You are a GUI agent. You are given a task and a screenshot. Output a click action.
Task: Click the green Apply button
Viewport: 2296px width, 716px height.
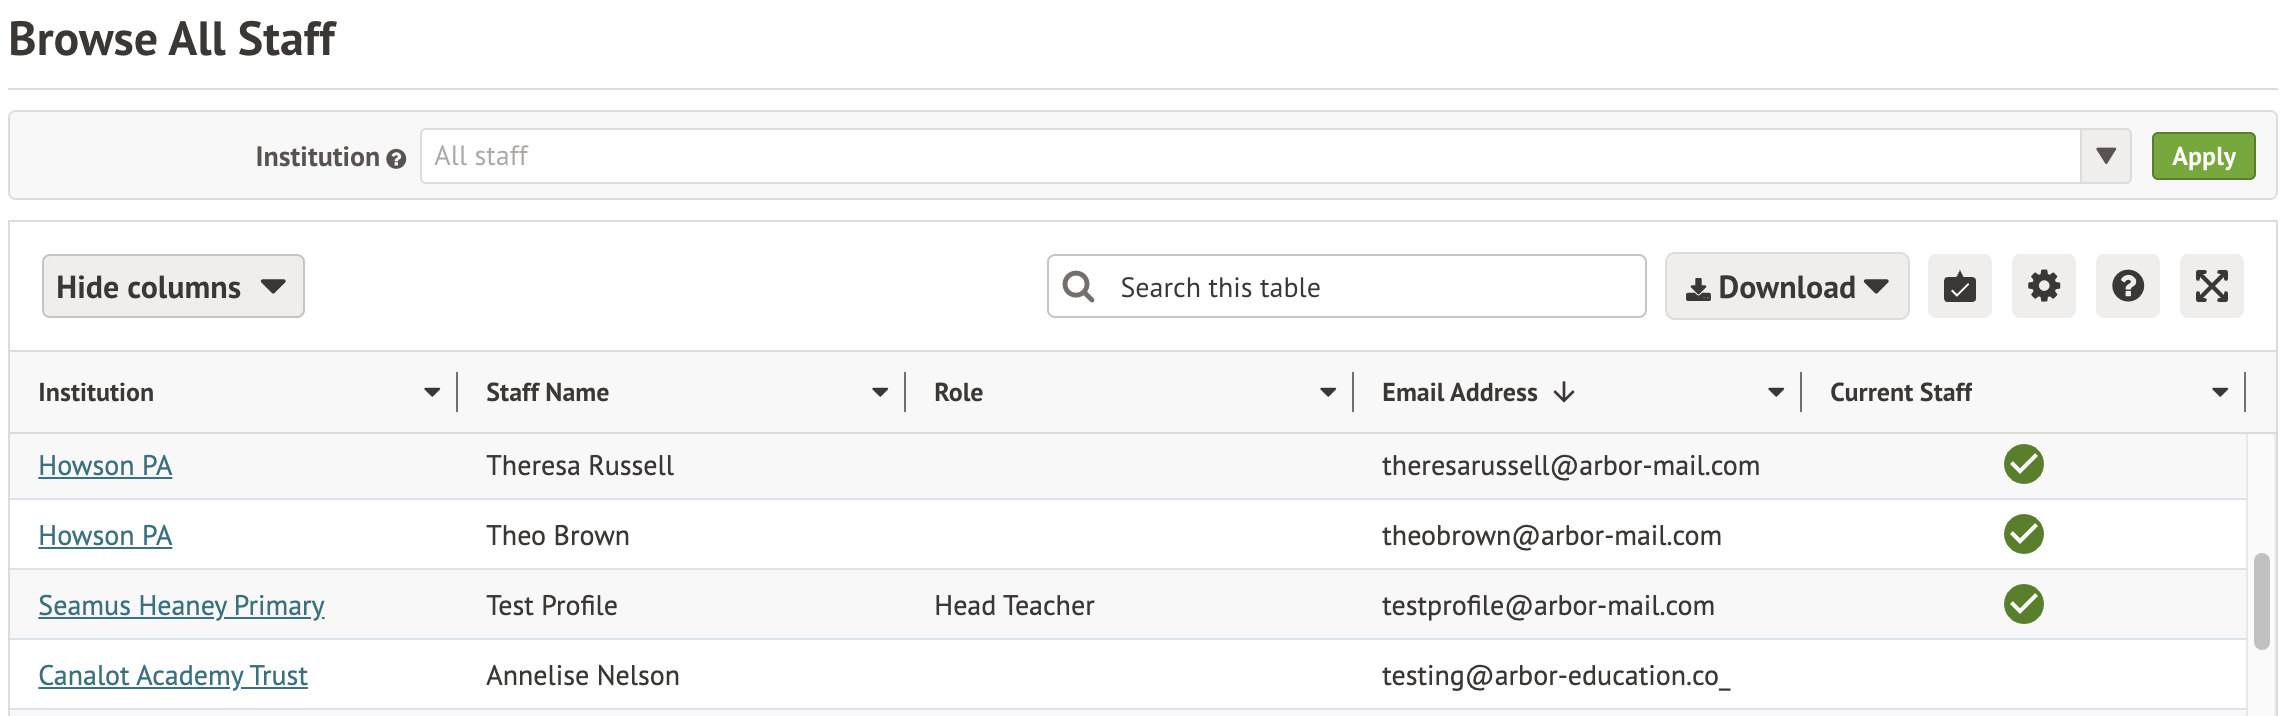(x=2203, y=157)
